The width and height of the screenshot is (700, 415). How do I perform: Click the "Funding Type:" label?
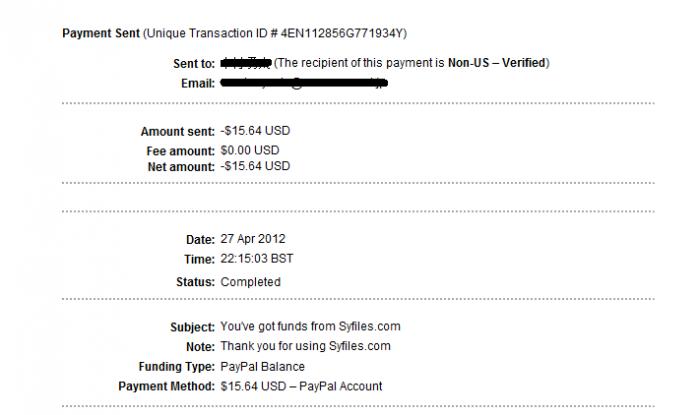pos(175,366)
